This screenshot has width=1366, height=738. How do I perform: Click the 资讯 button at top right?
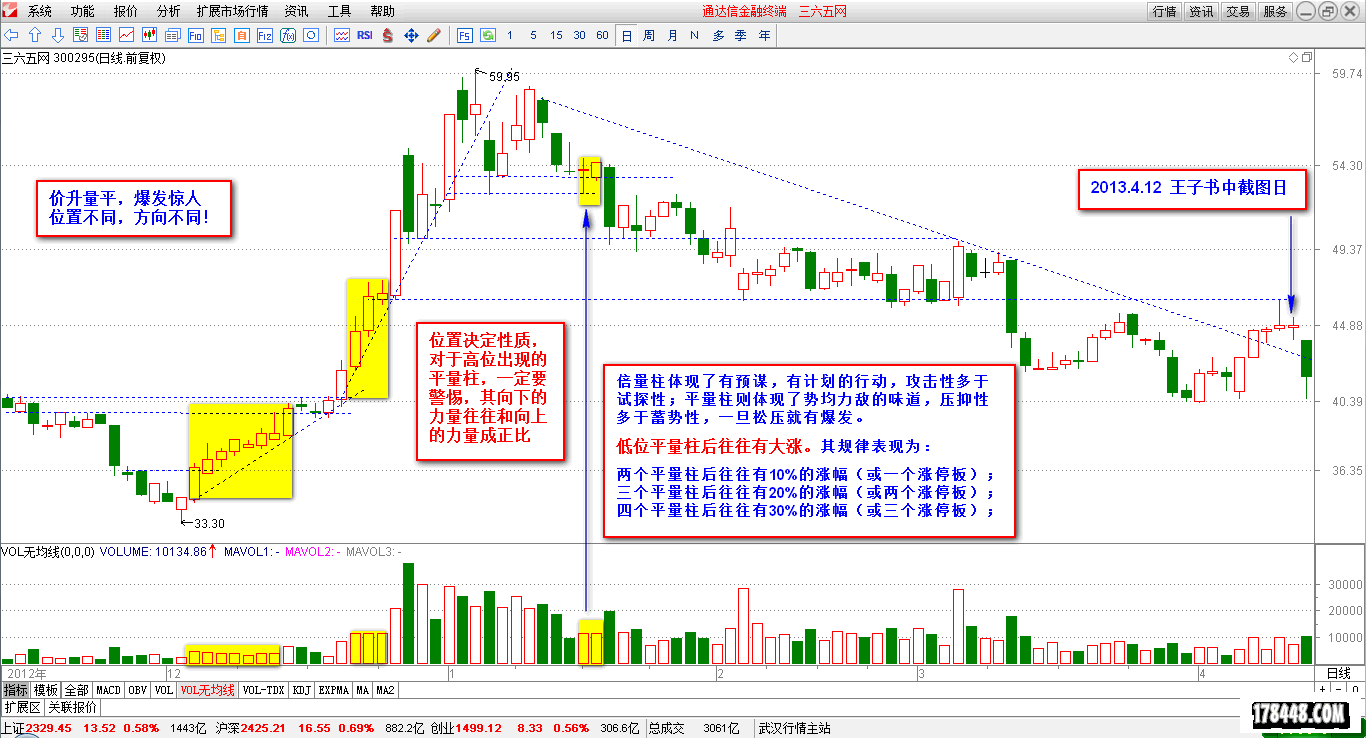[x=1201, y=11]
